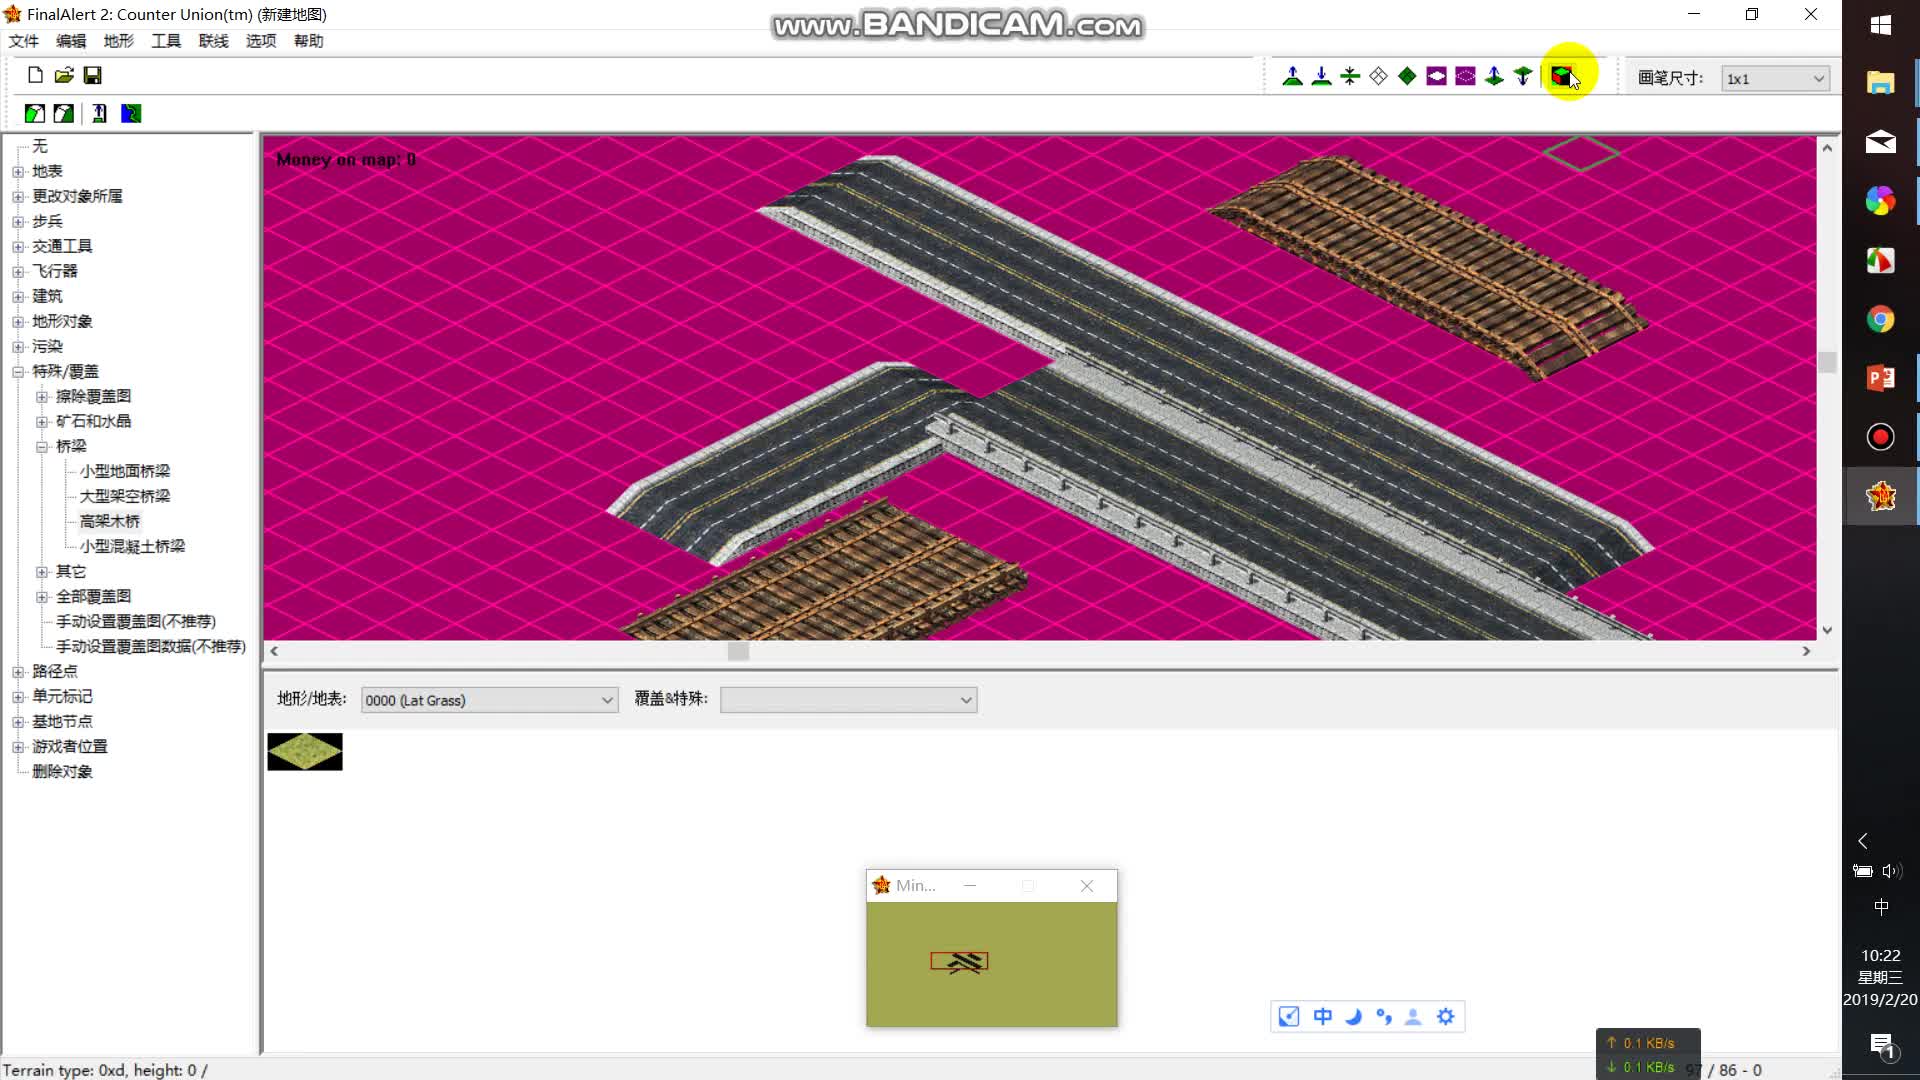The height and width of the screenshot is (1080, 1920).
Task: Click the 污染 tree label
Action: point(47,346)
